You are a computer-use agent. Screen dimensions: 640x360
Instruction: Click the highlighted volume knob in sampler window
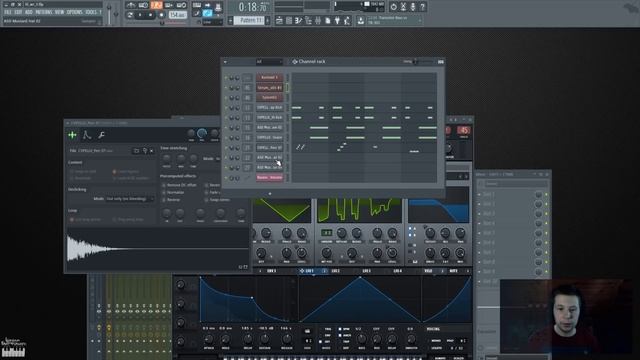click(x=202, y=133)
